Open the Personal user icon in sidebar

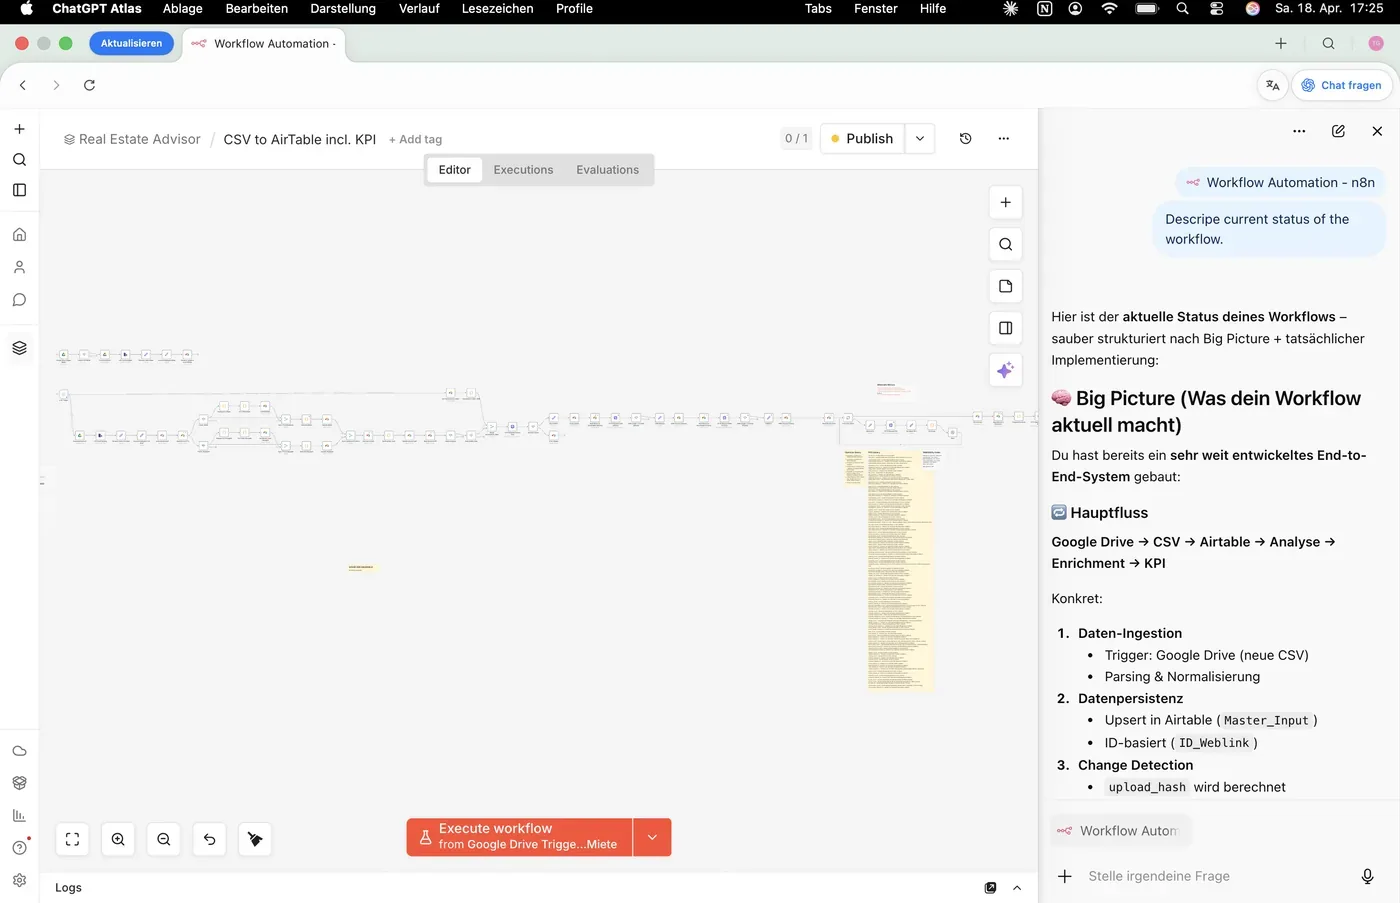pos(19,267)
